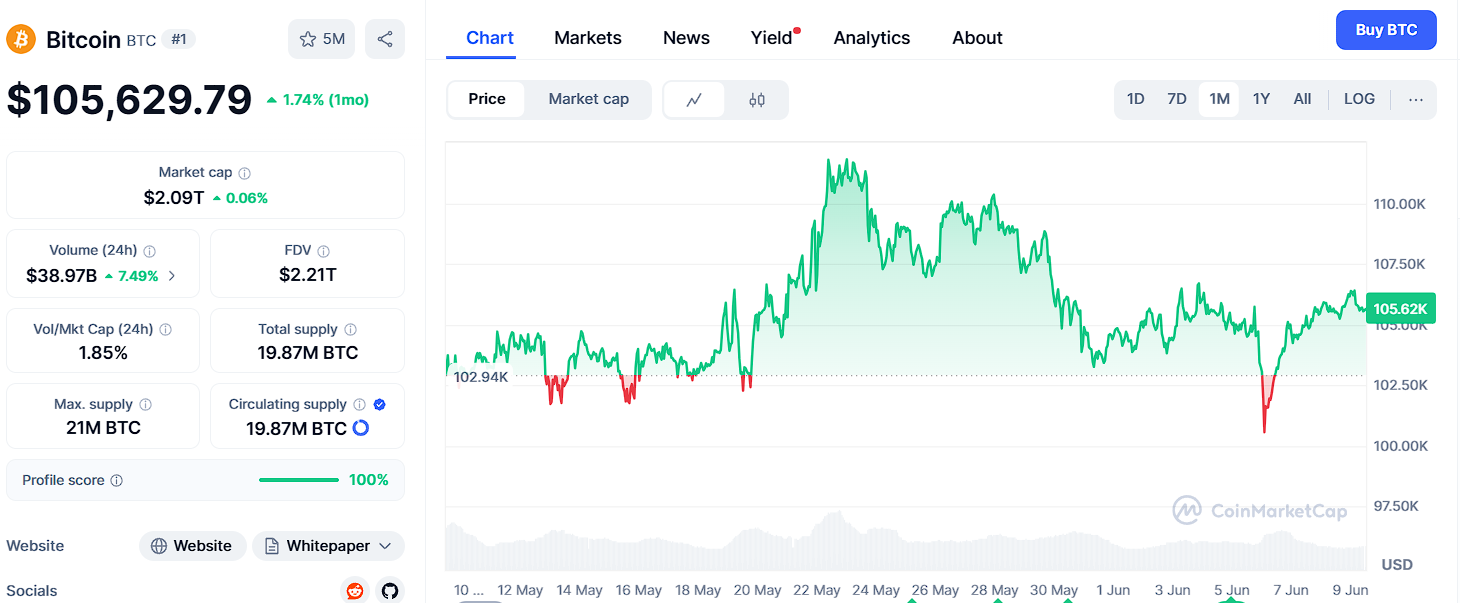This screenshot has width=1460, height=603.
Task: Select the Price toggle
Action: click(487, 99)
